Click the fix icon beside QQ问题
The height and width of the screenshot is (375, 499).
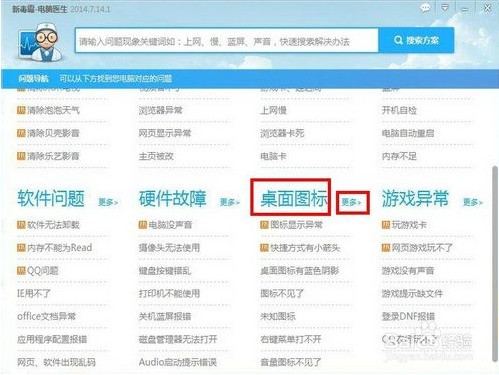[x=21, y=270]
